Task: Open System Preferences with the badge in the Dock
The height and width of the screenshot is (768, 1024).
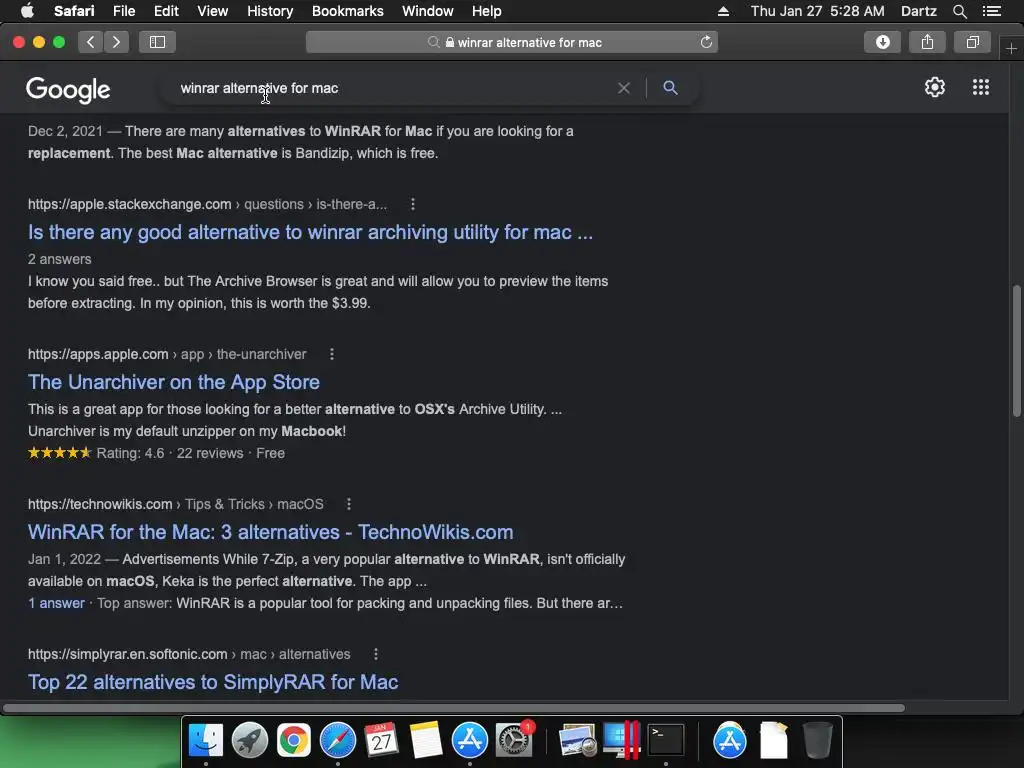Action: [x=514, y=741]
